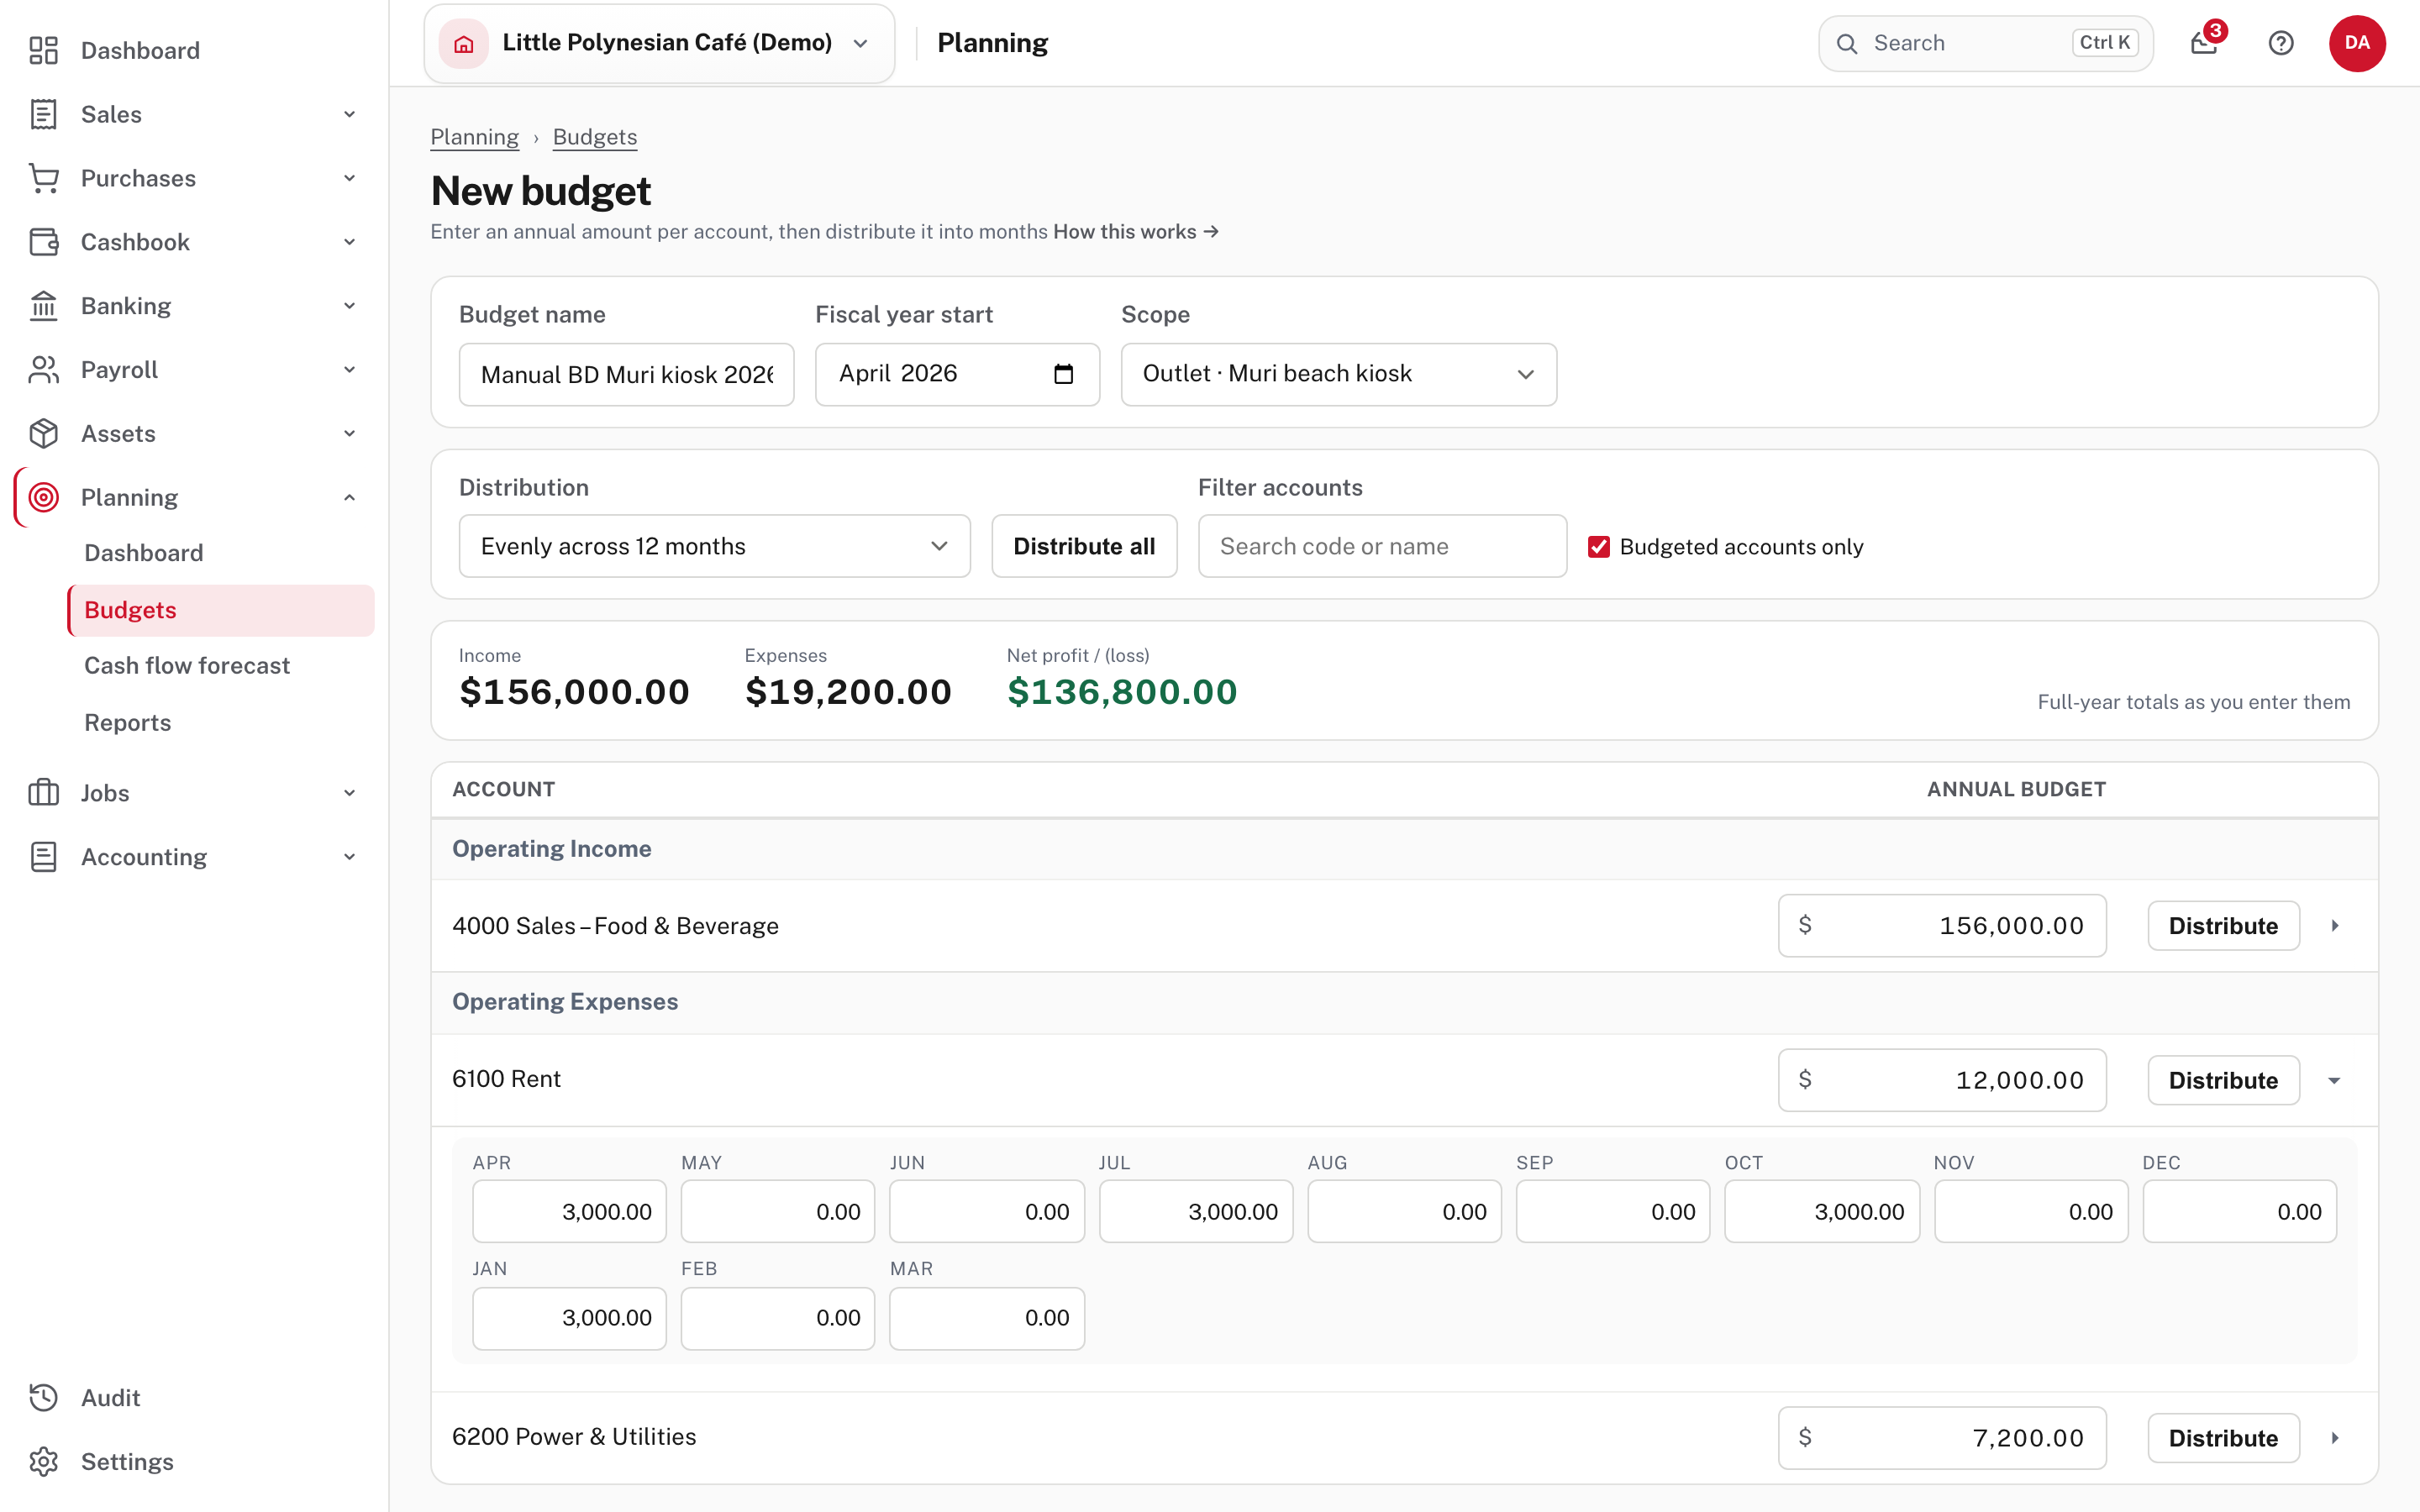
Task: Click the MAY amount field for Rent
Action: point(778,1212)
